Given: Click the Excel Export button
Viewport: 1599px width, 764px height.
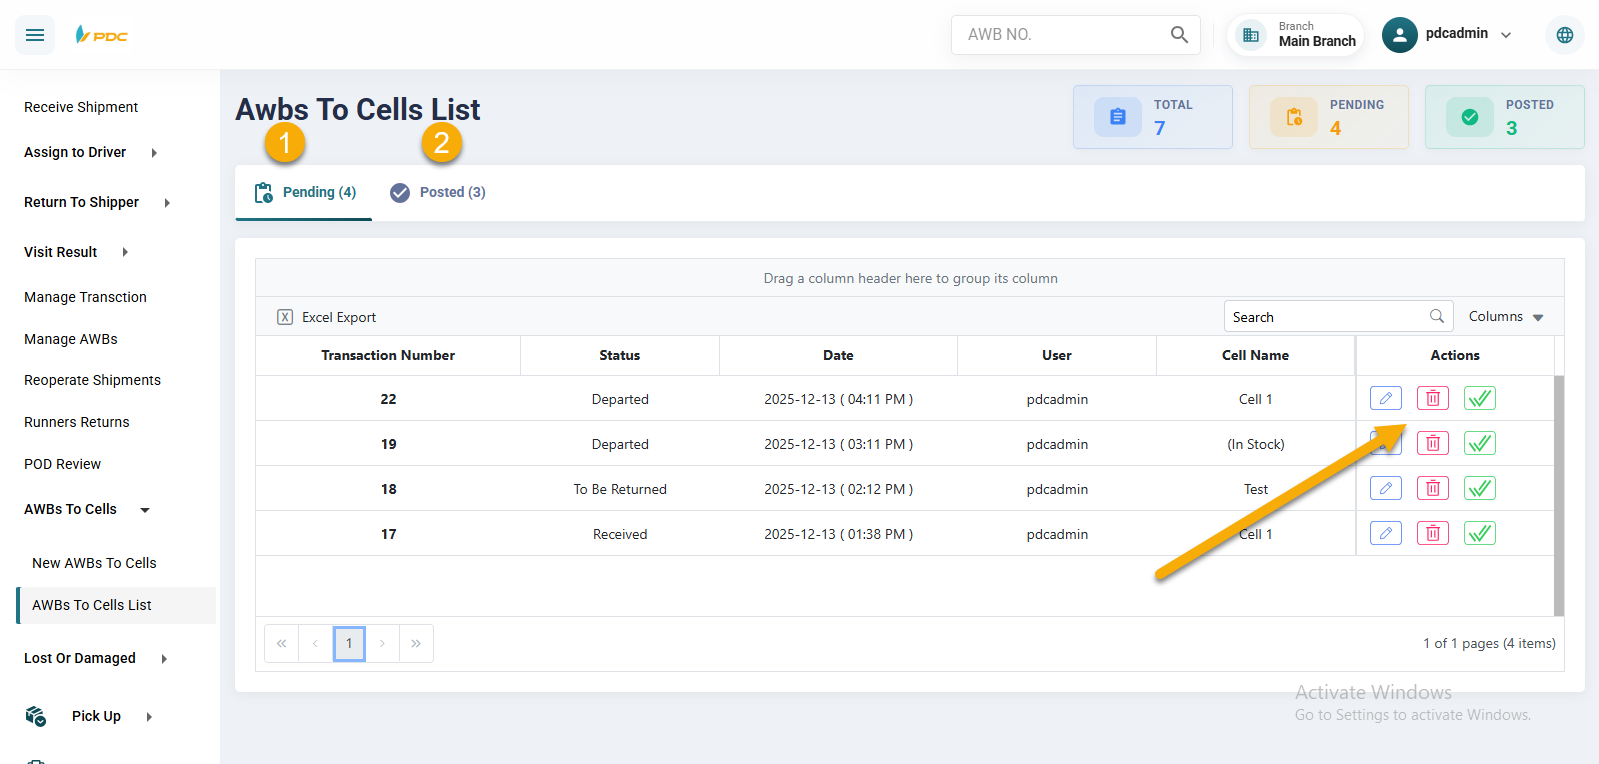Looking at the screenshot, I should 327,317.
